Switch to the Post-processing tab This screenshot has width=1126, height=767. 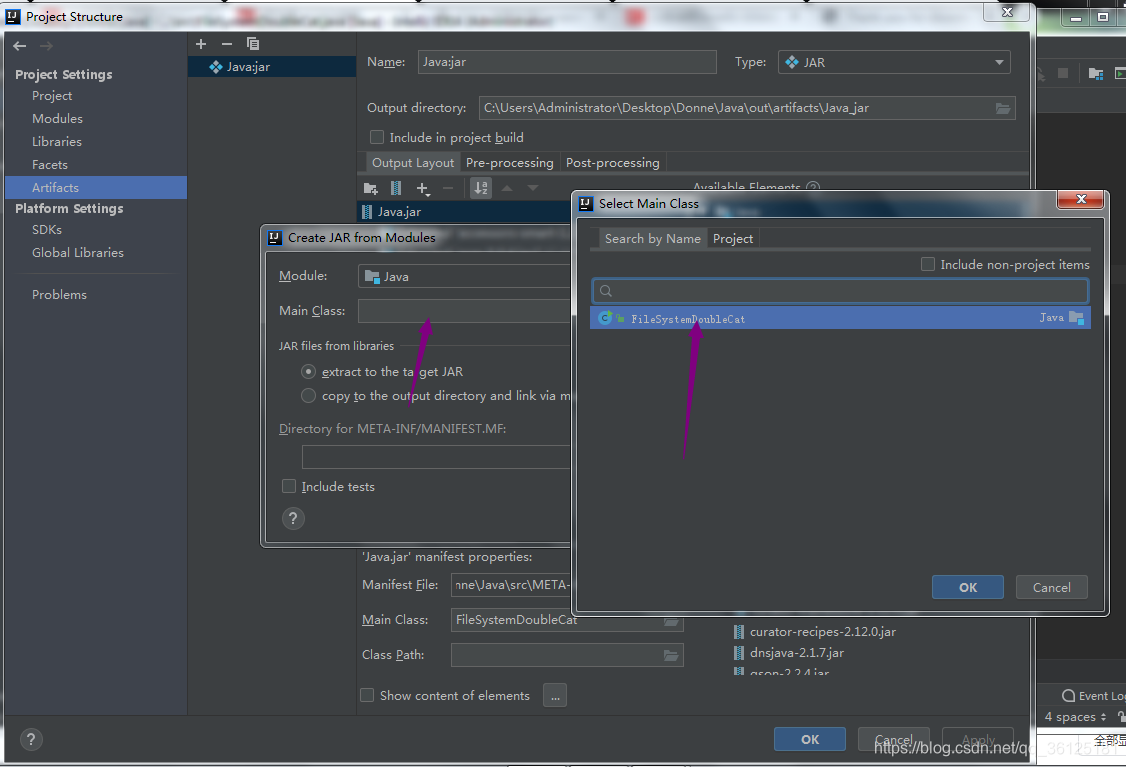[613, 163]
